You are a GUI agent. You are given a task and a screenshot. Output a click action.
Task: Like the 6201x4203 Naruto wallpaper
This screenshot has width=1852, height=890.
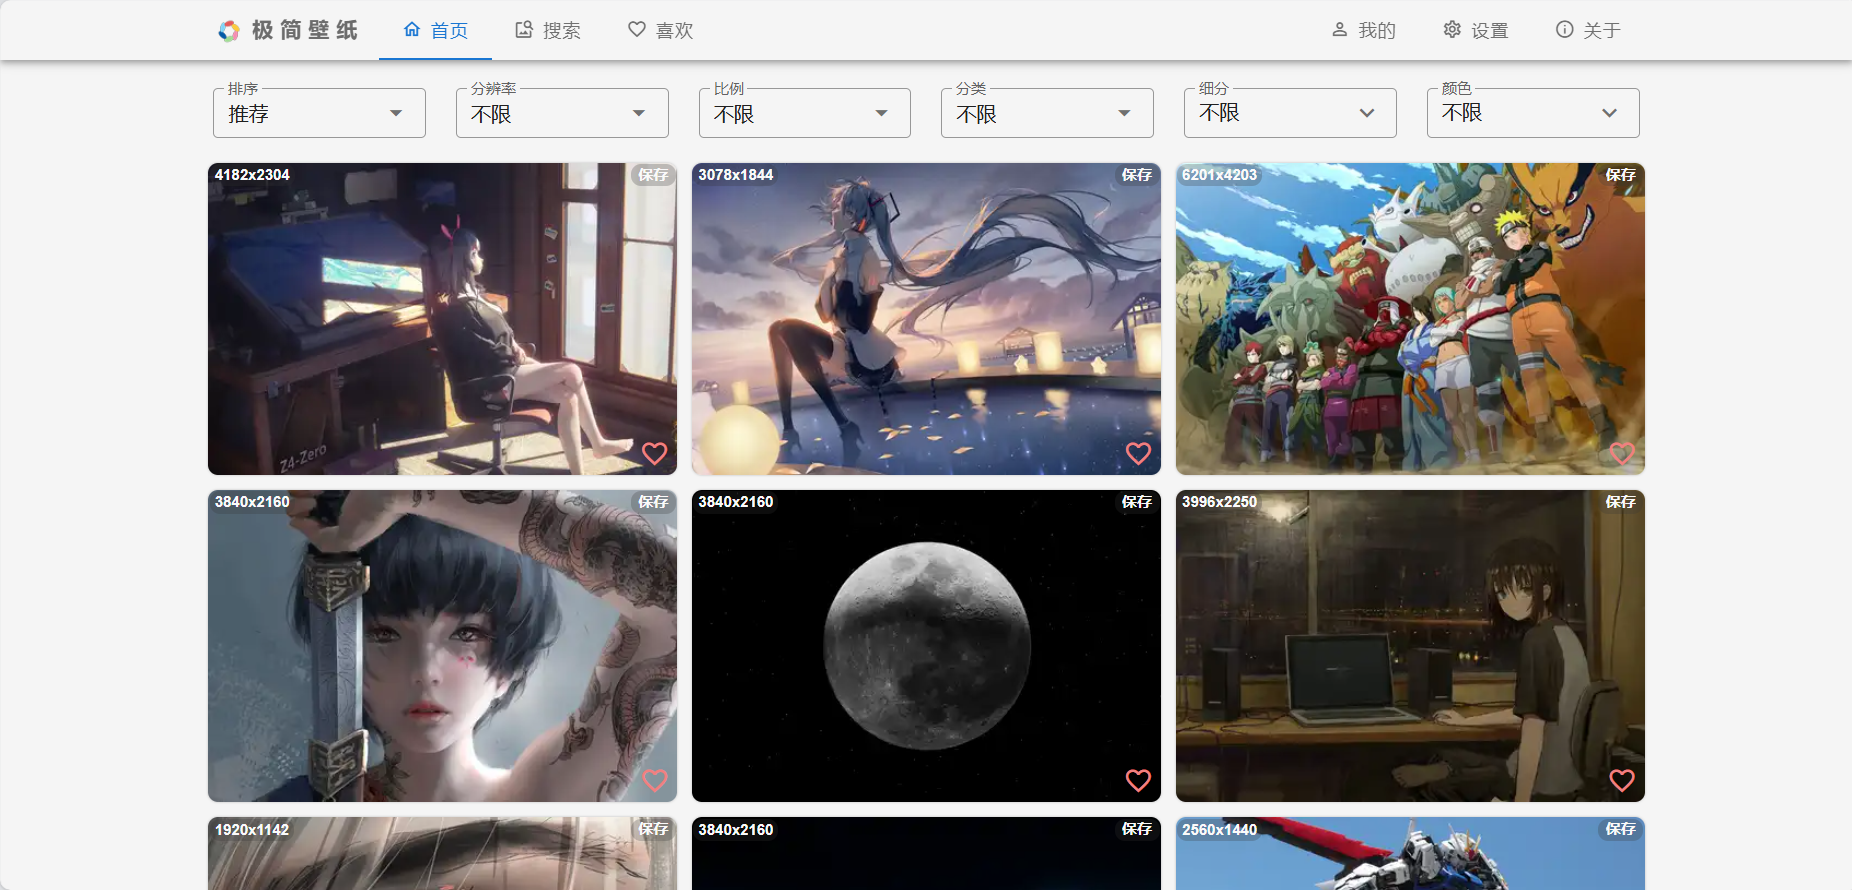[x=1622, y=453]
